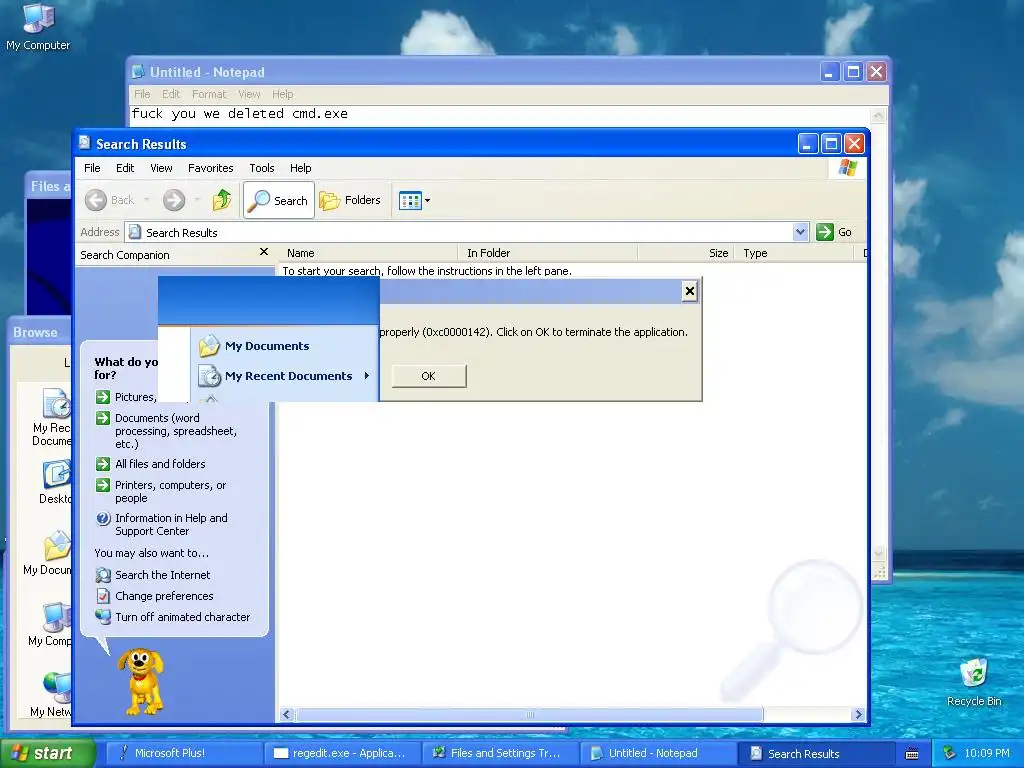Open the Start button
1024x768 pixels.
pos(47,753)
